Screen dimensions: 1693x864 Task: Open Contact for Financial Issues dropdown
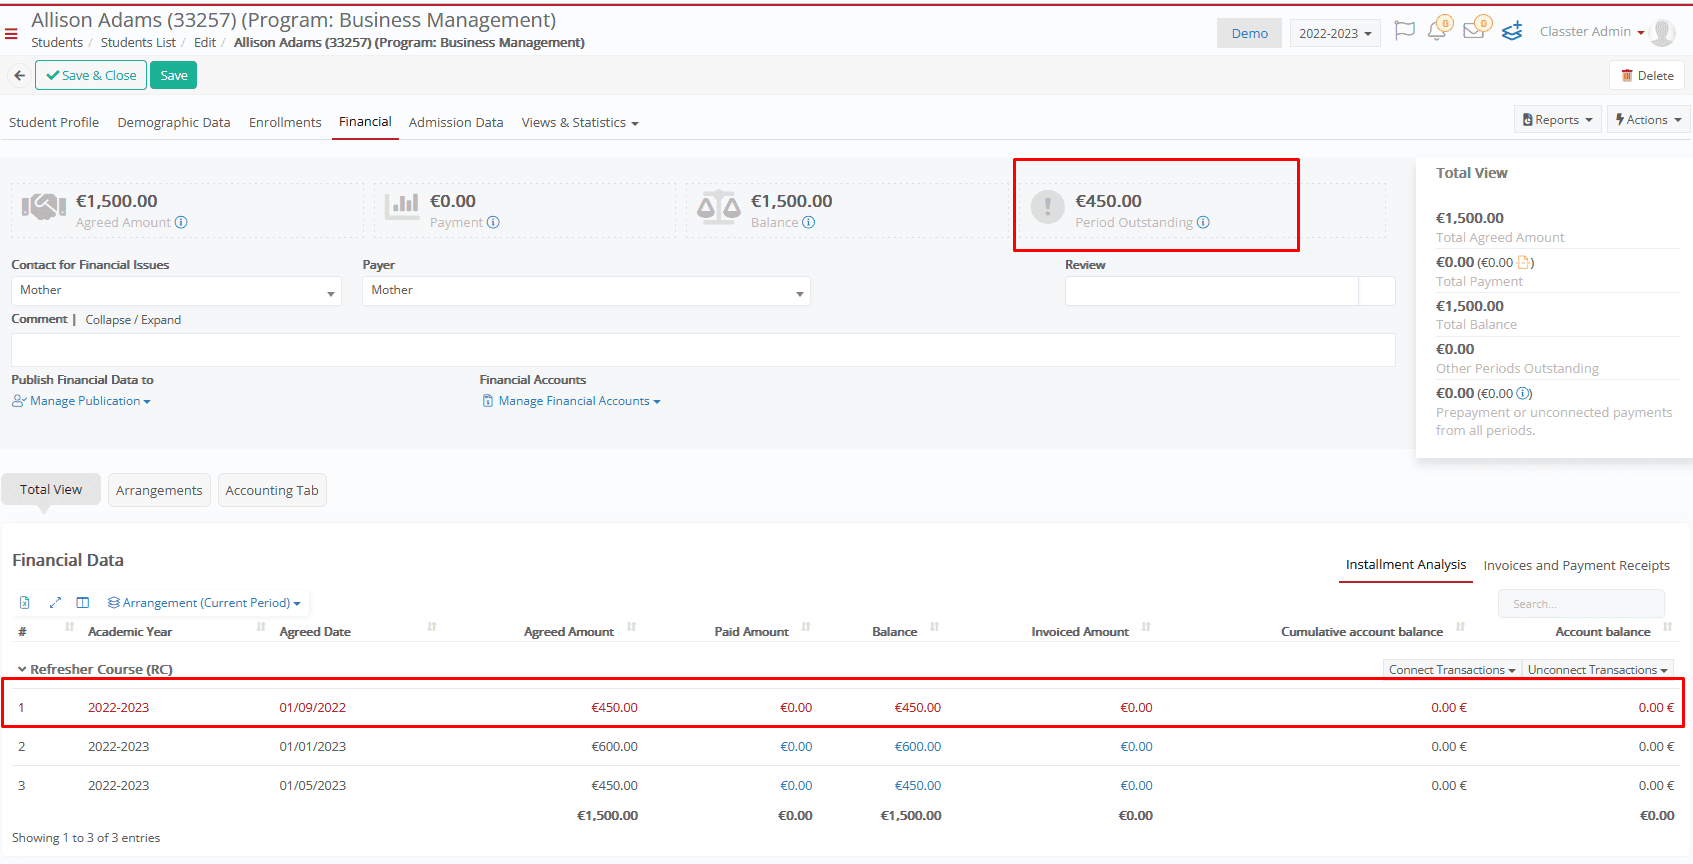coord(176,290)
